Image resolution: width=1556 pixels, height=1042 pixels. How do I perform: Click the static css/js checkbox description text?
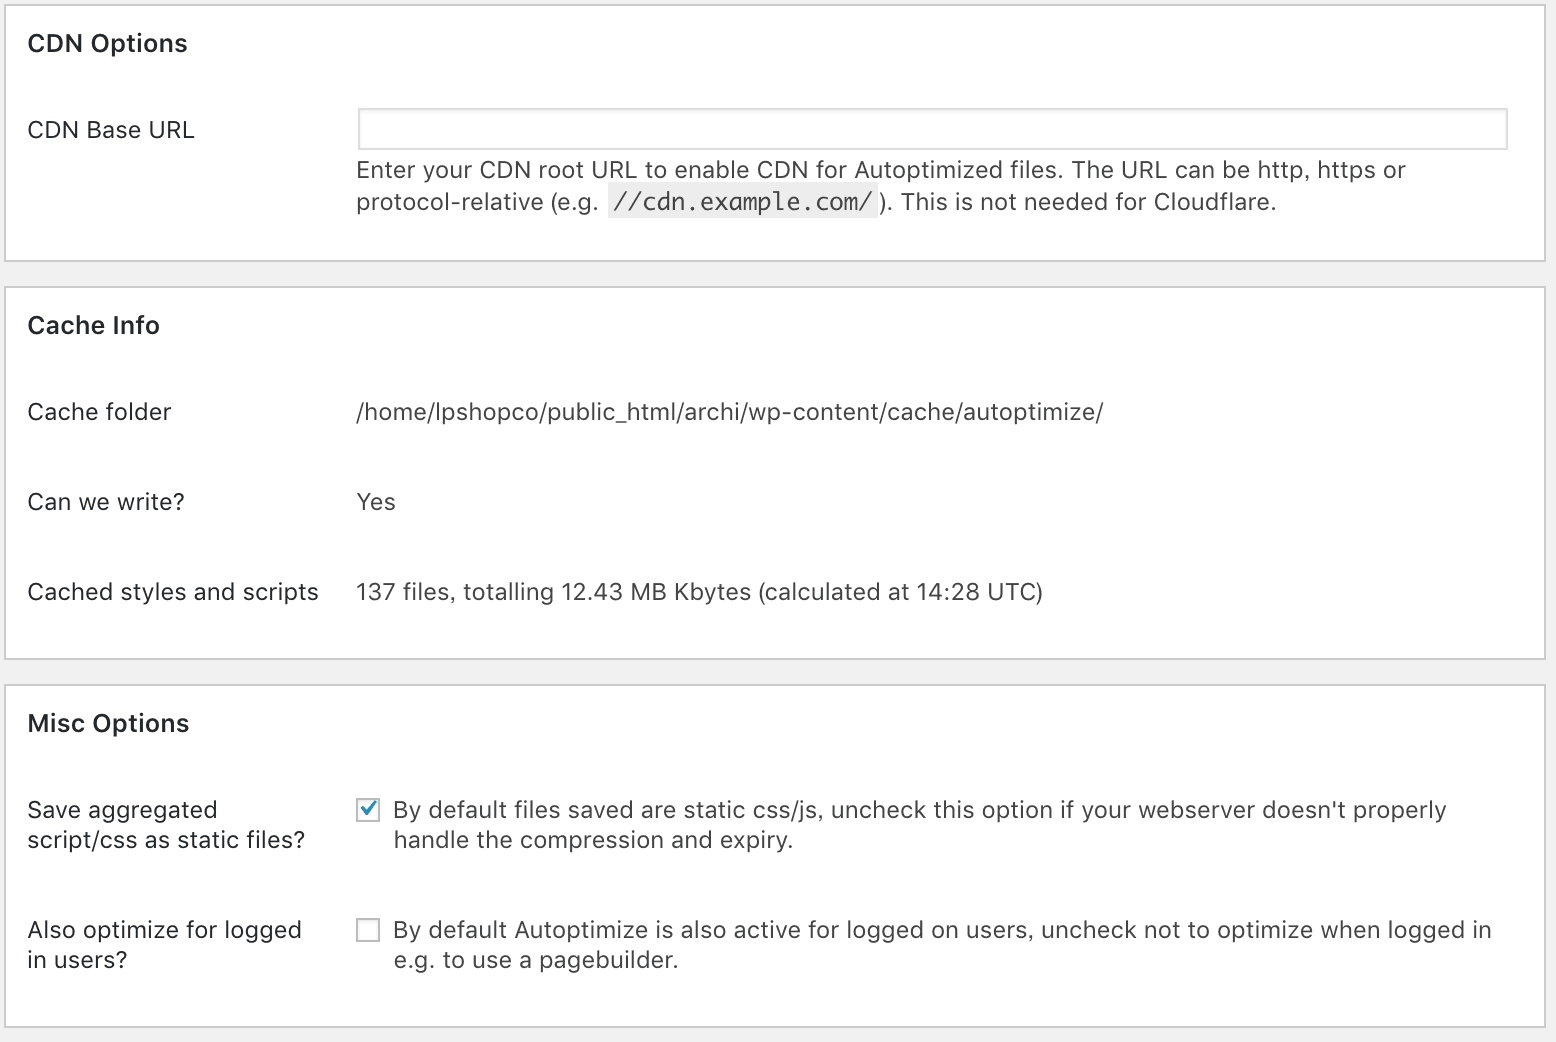tap(919, 825)
